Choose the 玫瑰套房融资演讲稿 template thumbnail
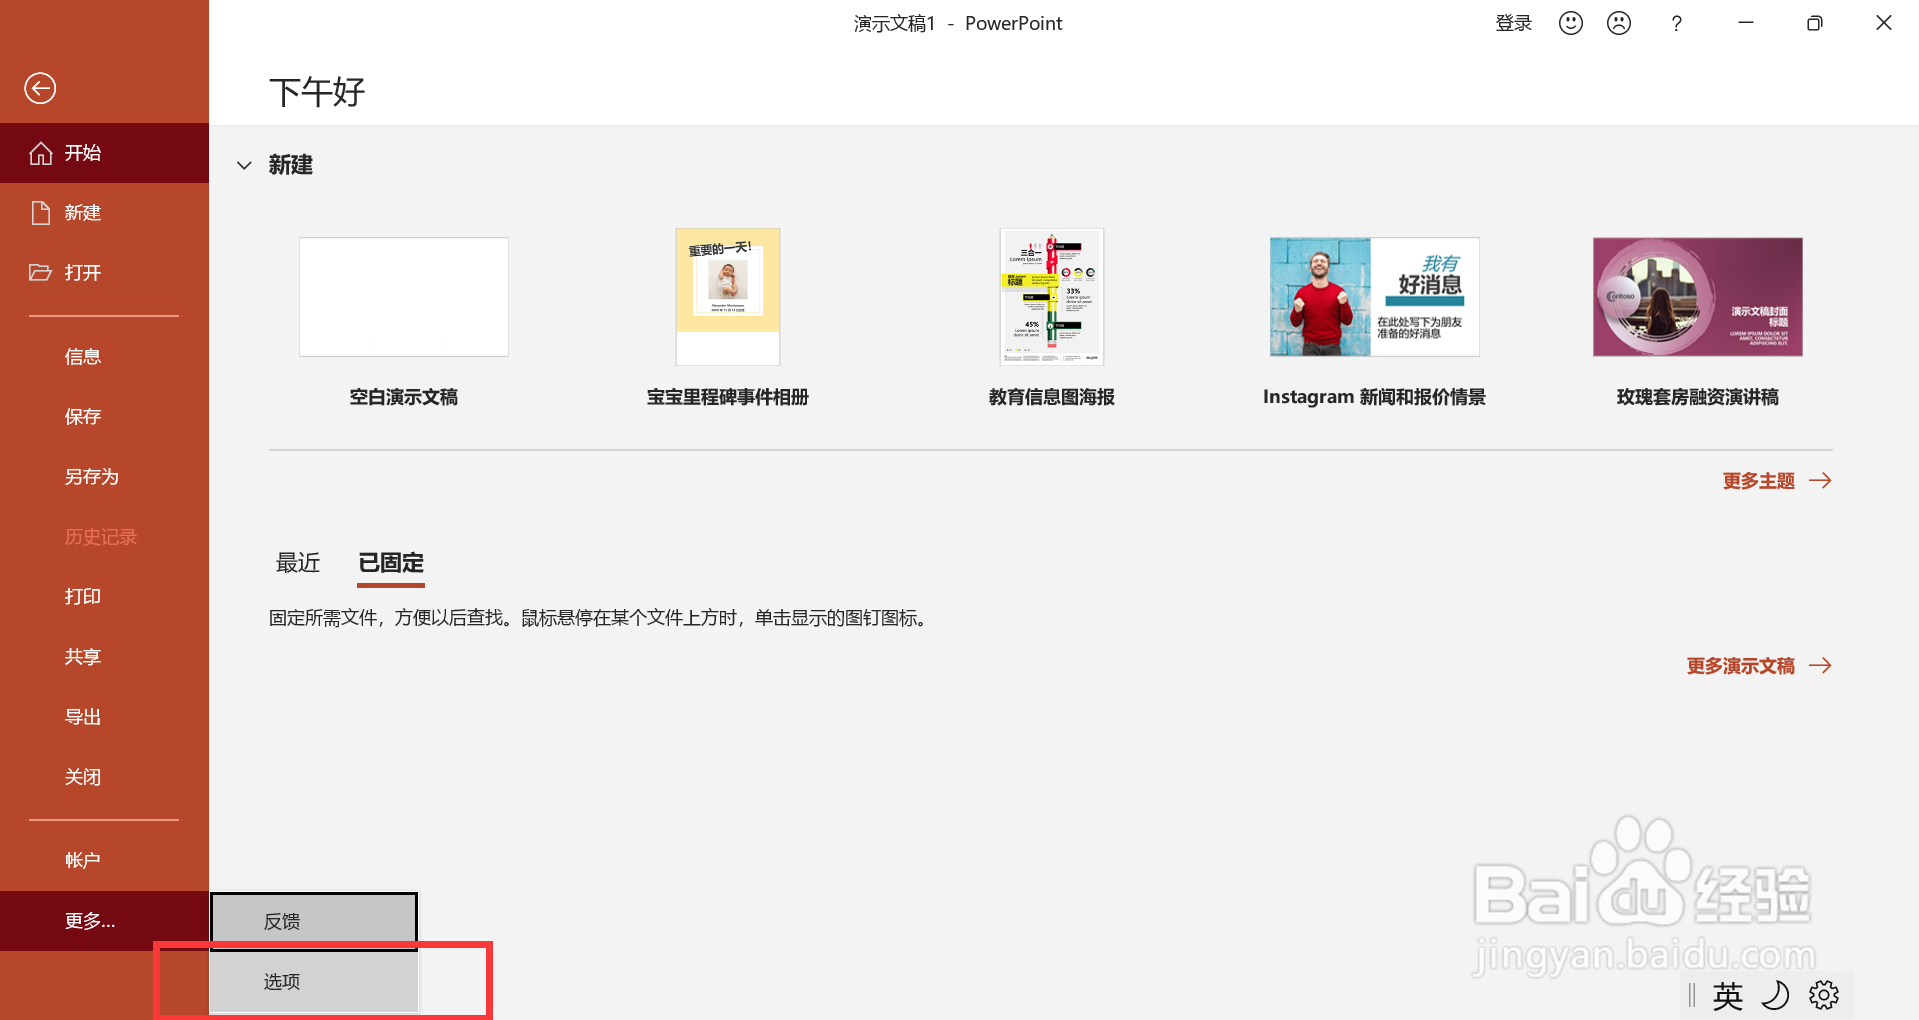Screen dimensions: 1919x1020 1698,297
